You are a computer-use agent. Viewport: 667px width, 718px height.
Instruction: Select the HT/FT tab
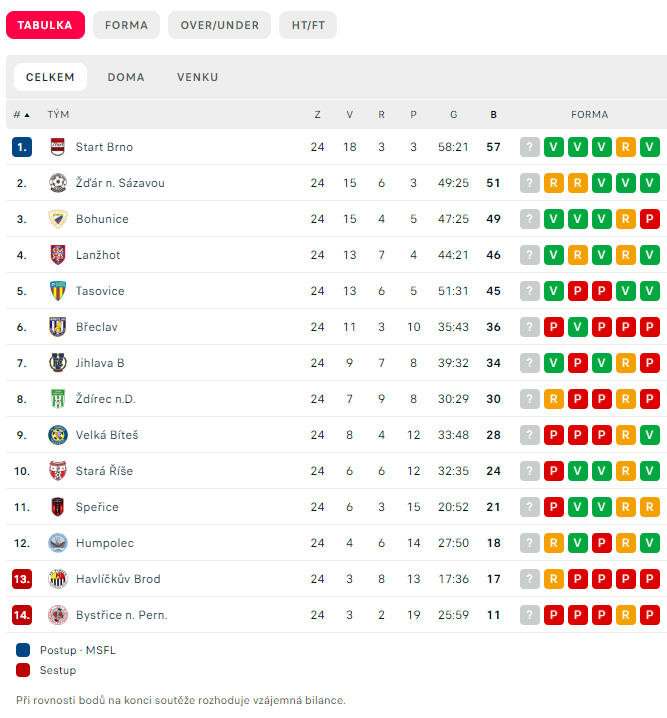click(308, 25)
